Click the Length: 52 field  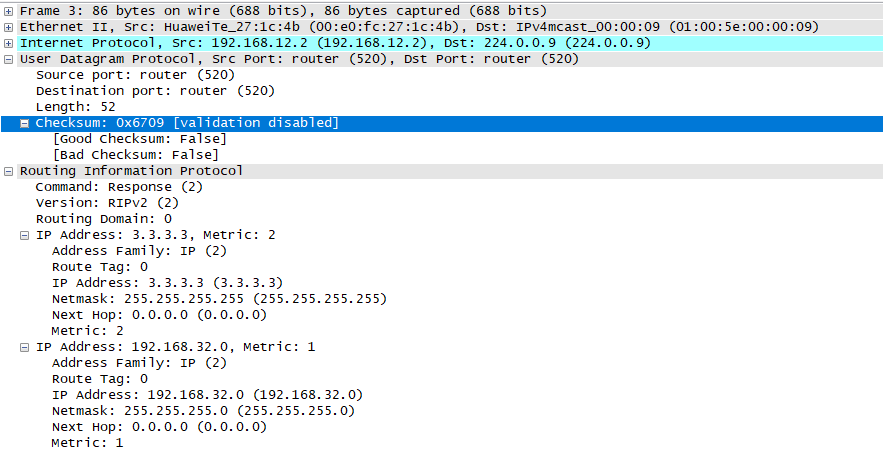coord(75,107)
